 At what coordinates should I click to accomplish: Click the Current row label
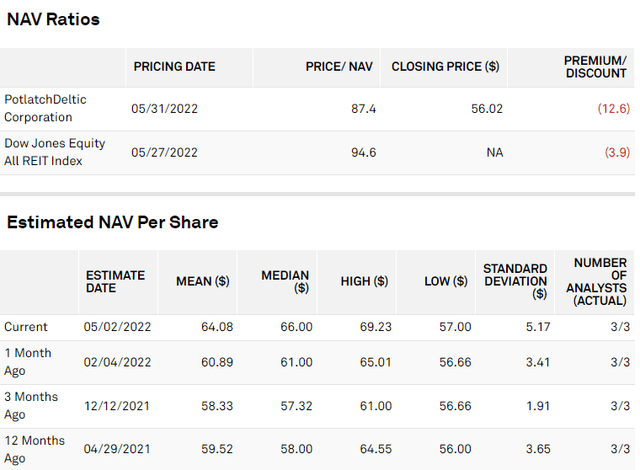tap(26, 327)
